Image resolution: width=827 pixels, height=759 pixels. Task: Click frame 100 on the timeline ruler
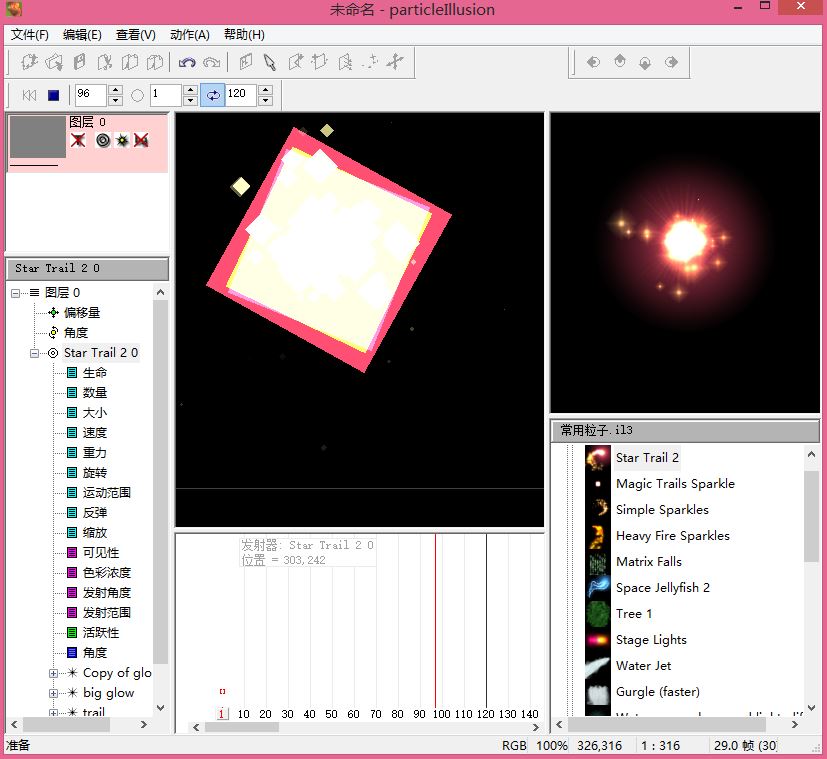tap(441, 714)
